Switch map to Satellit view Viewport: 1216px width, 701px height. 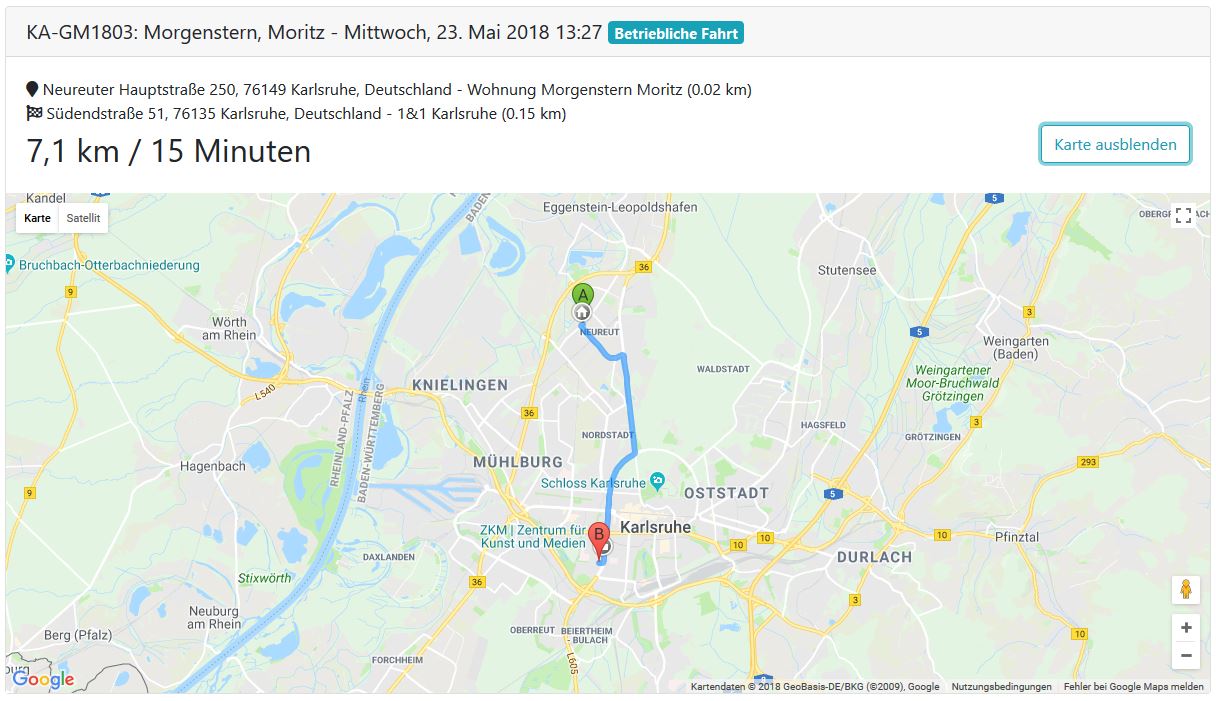pyautogui.click(x=83, y=218)
